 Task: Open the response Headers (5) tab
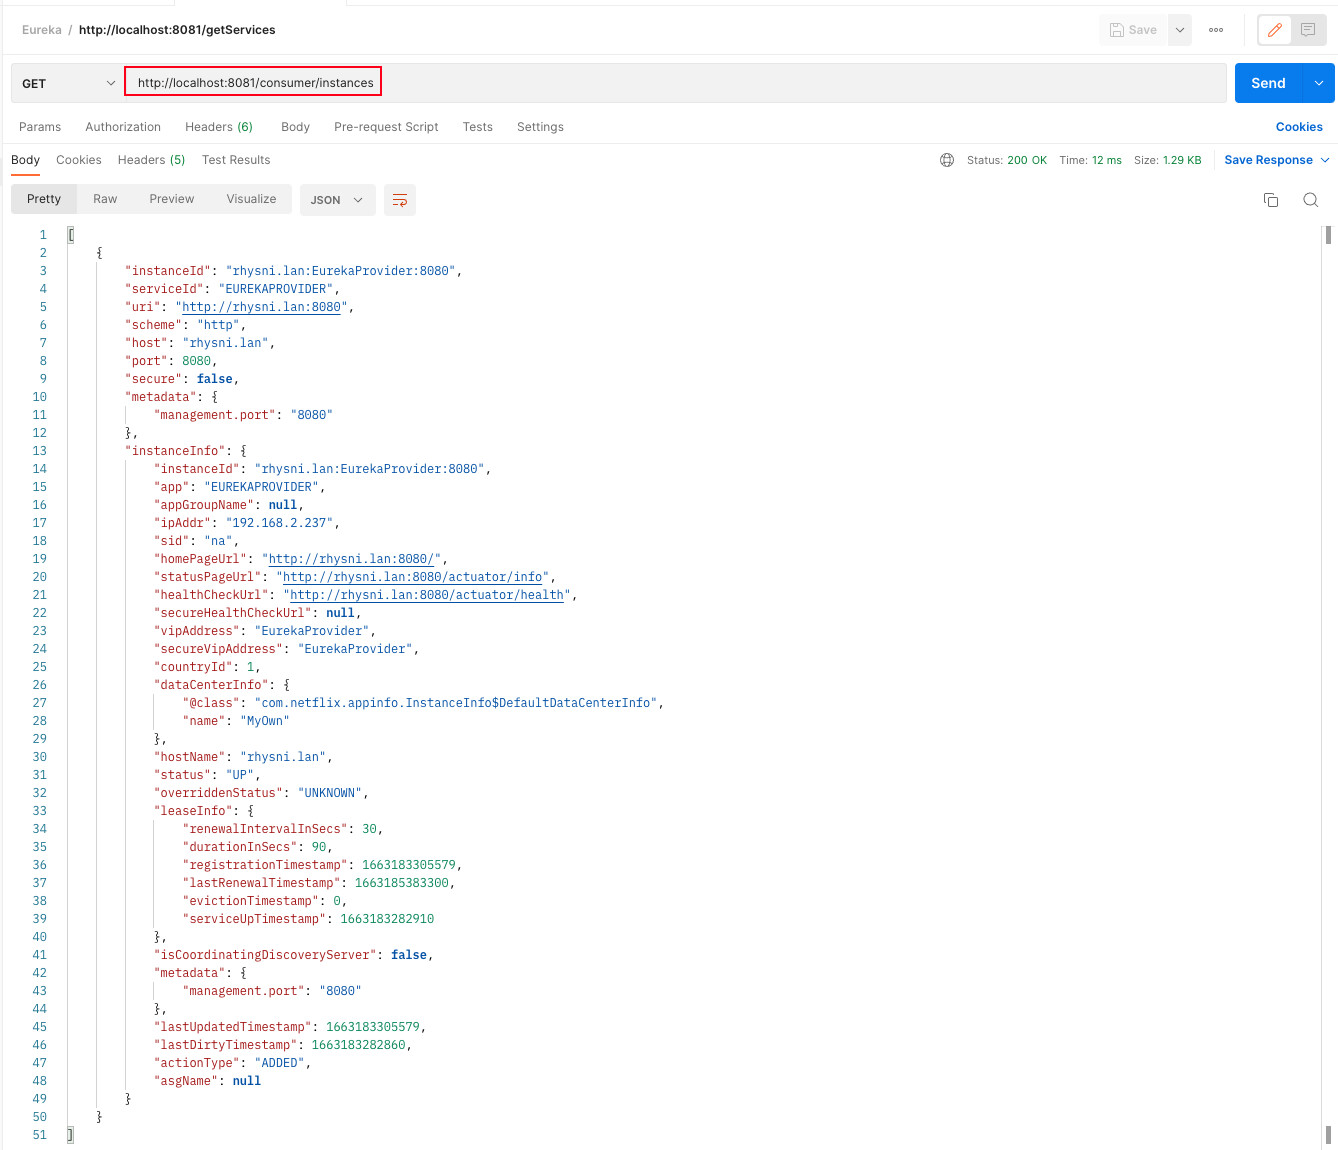click(151, 160)
